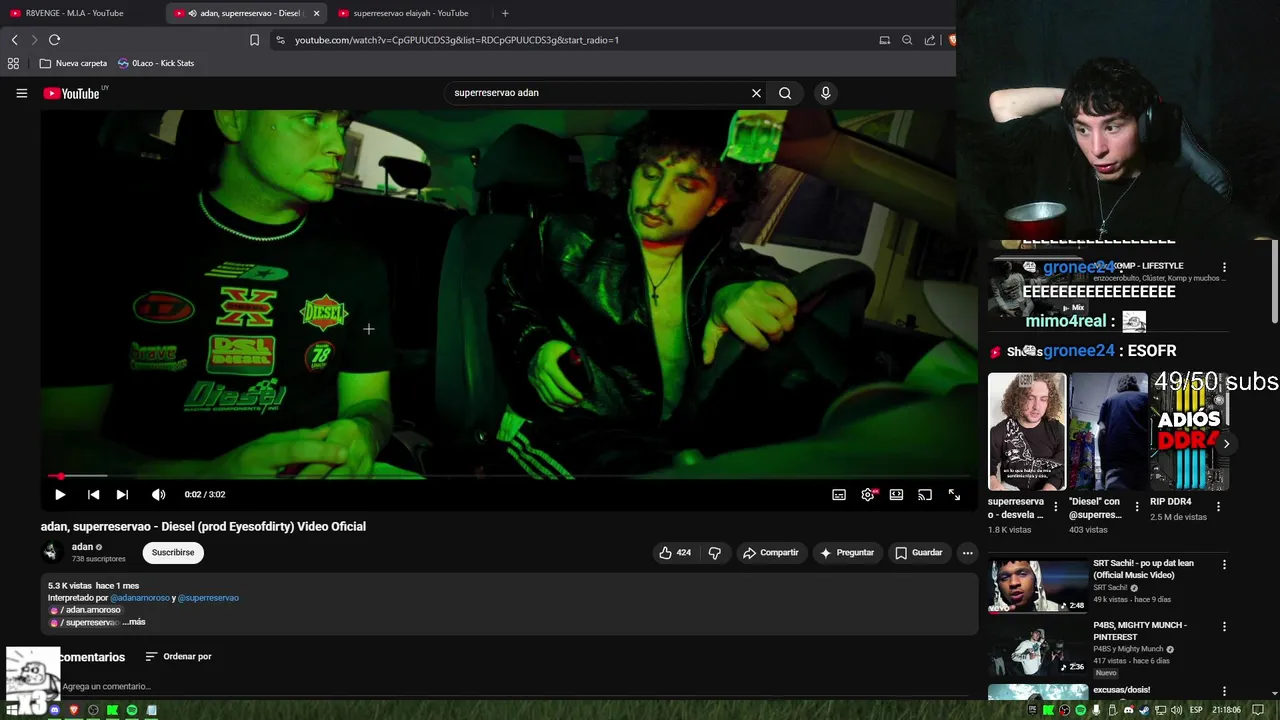Open Spotify from the Windows taskbar
The image size is (1280, 720).
click(132, 710)
